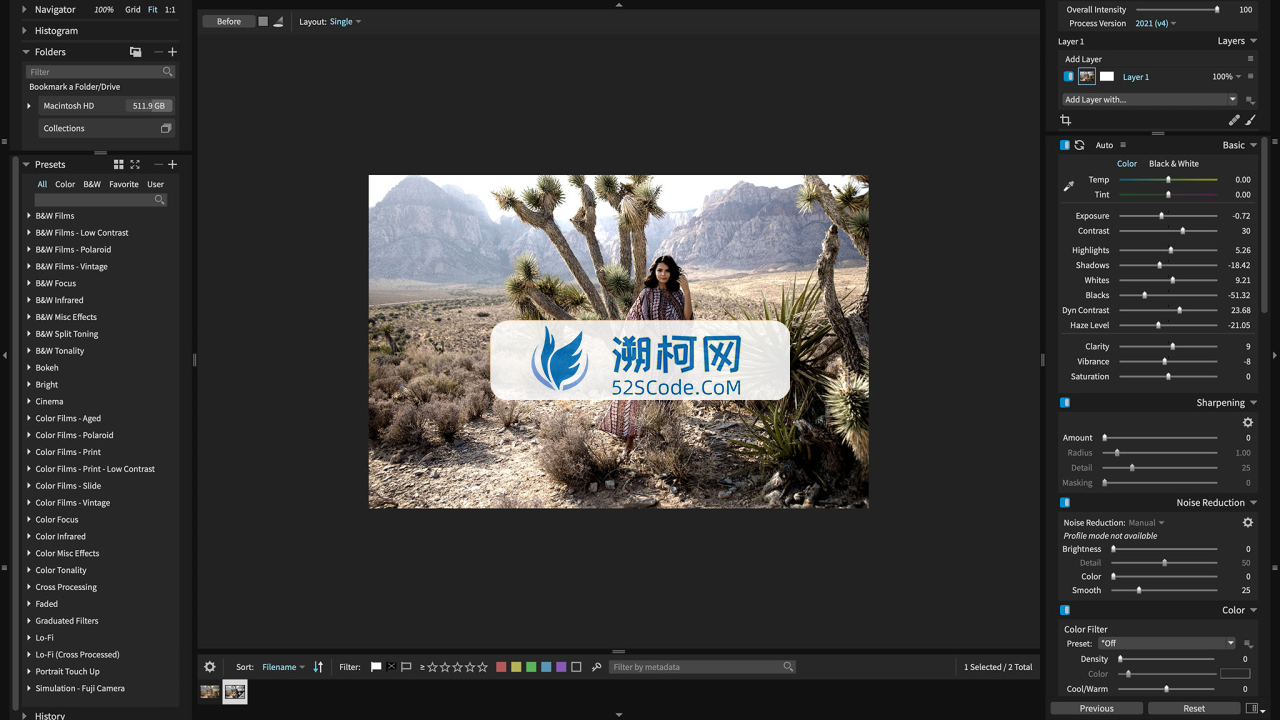Open filmstrip settings gear
Screen dimensions: 1280x720
coord(209,667)
